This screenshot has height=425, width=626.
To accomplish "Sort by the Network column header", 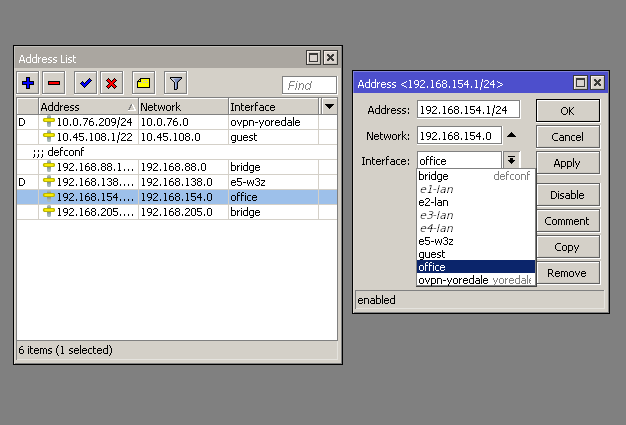I will point(183,107).
